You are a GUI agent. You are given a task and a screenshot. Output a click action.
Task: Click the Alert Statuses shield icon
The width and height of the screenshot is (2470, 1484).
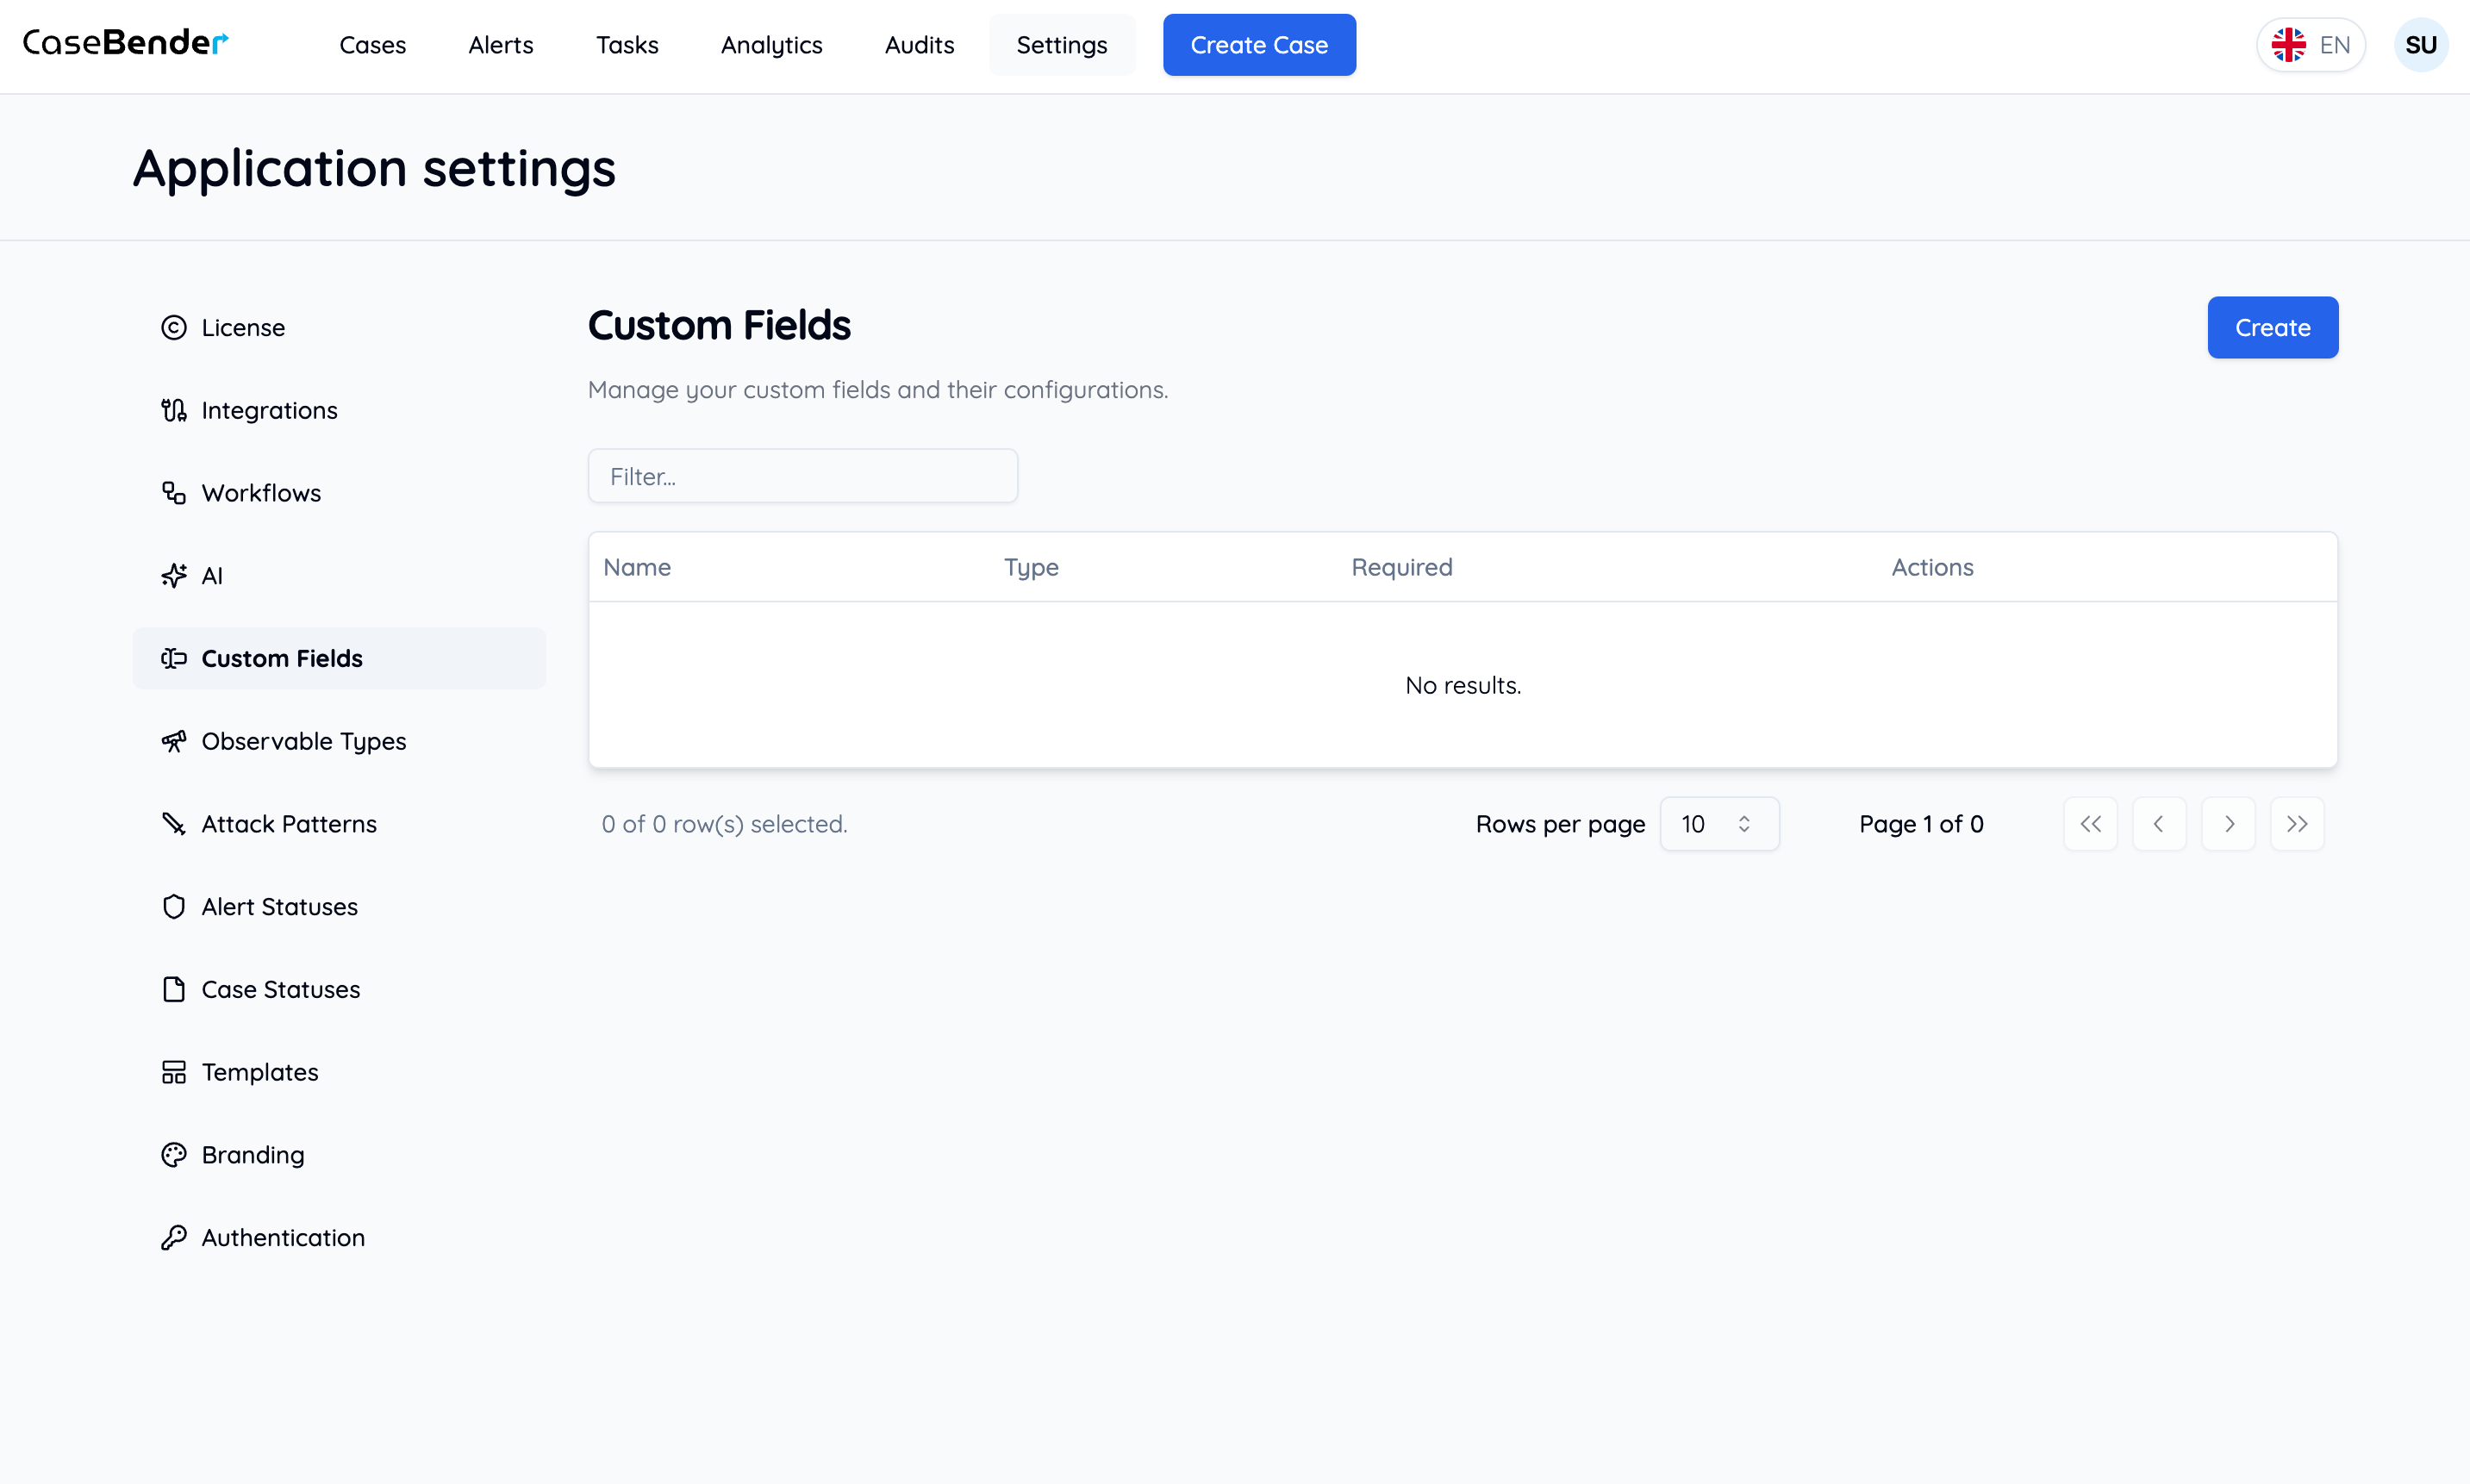click(x=174, y=907)
